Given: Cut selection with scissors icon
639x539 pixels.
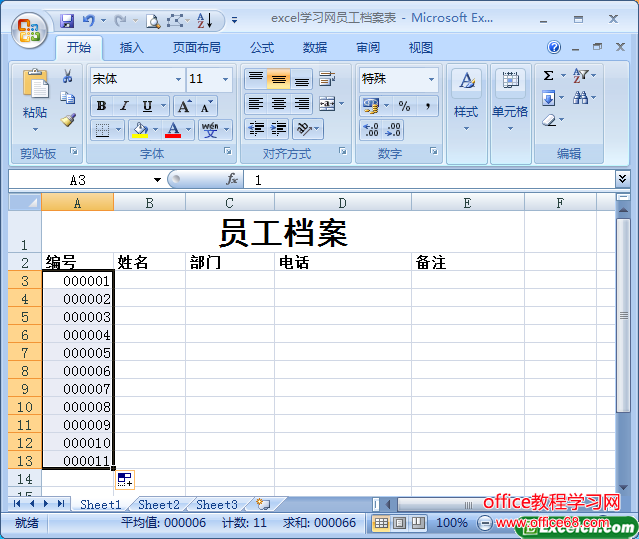Looking at the screenshot, I should [x=68, y=76].
